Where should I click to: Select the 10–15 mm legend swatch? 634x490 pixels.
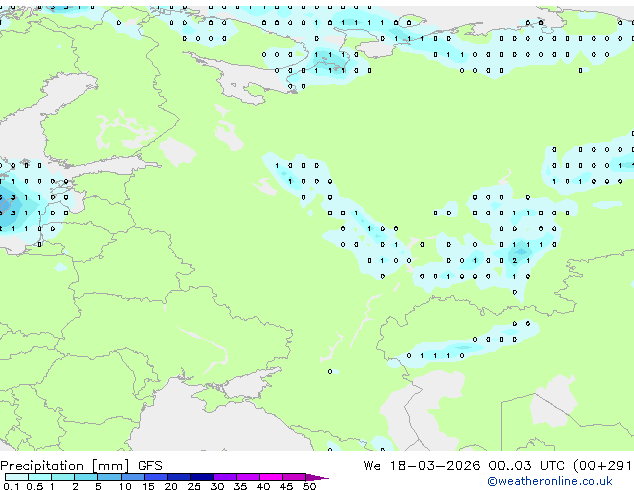(133, 477)
